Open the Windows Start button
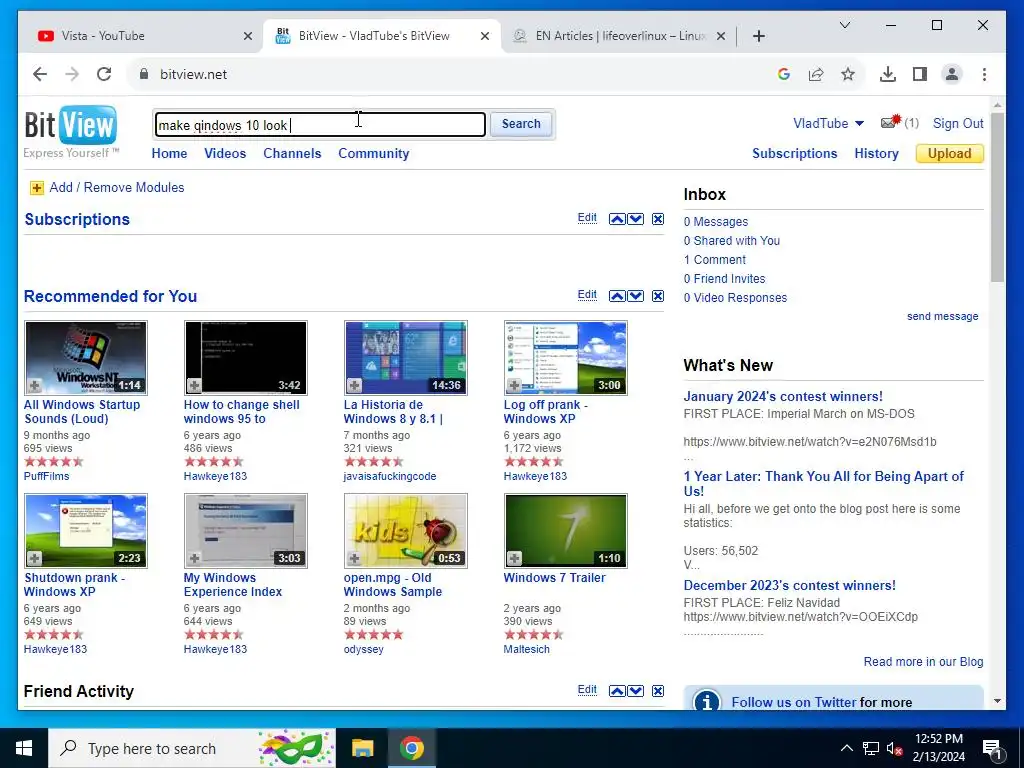 (x=24, y=748)
